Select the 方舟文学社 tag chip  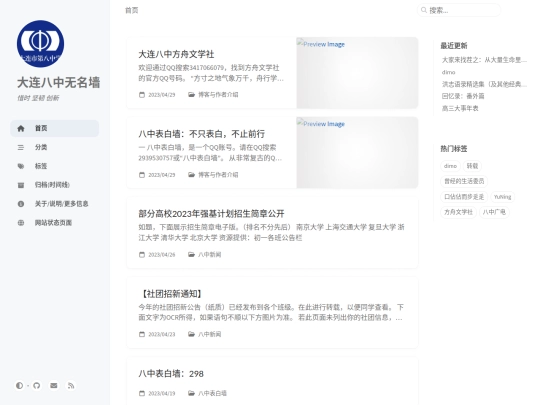click(x=458, y=212)
